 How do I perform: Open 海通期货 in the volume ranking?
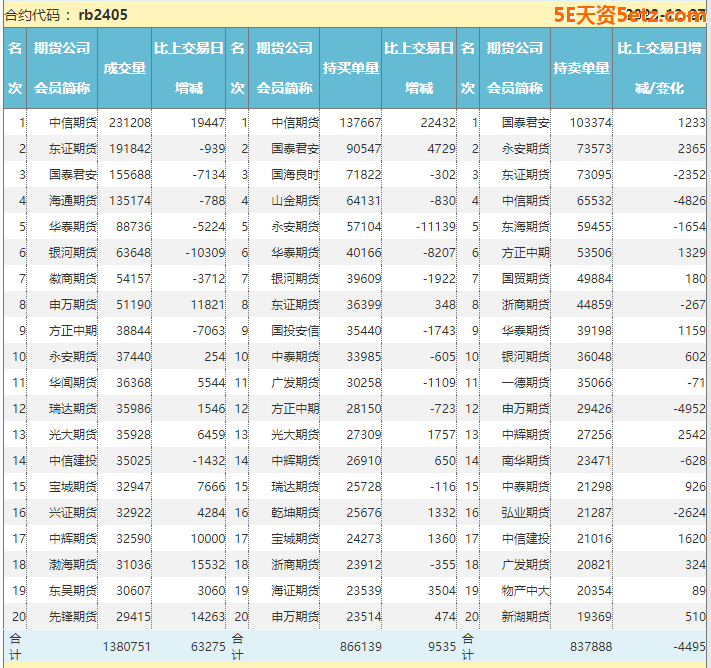tap(73, 201)
